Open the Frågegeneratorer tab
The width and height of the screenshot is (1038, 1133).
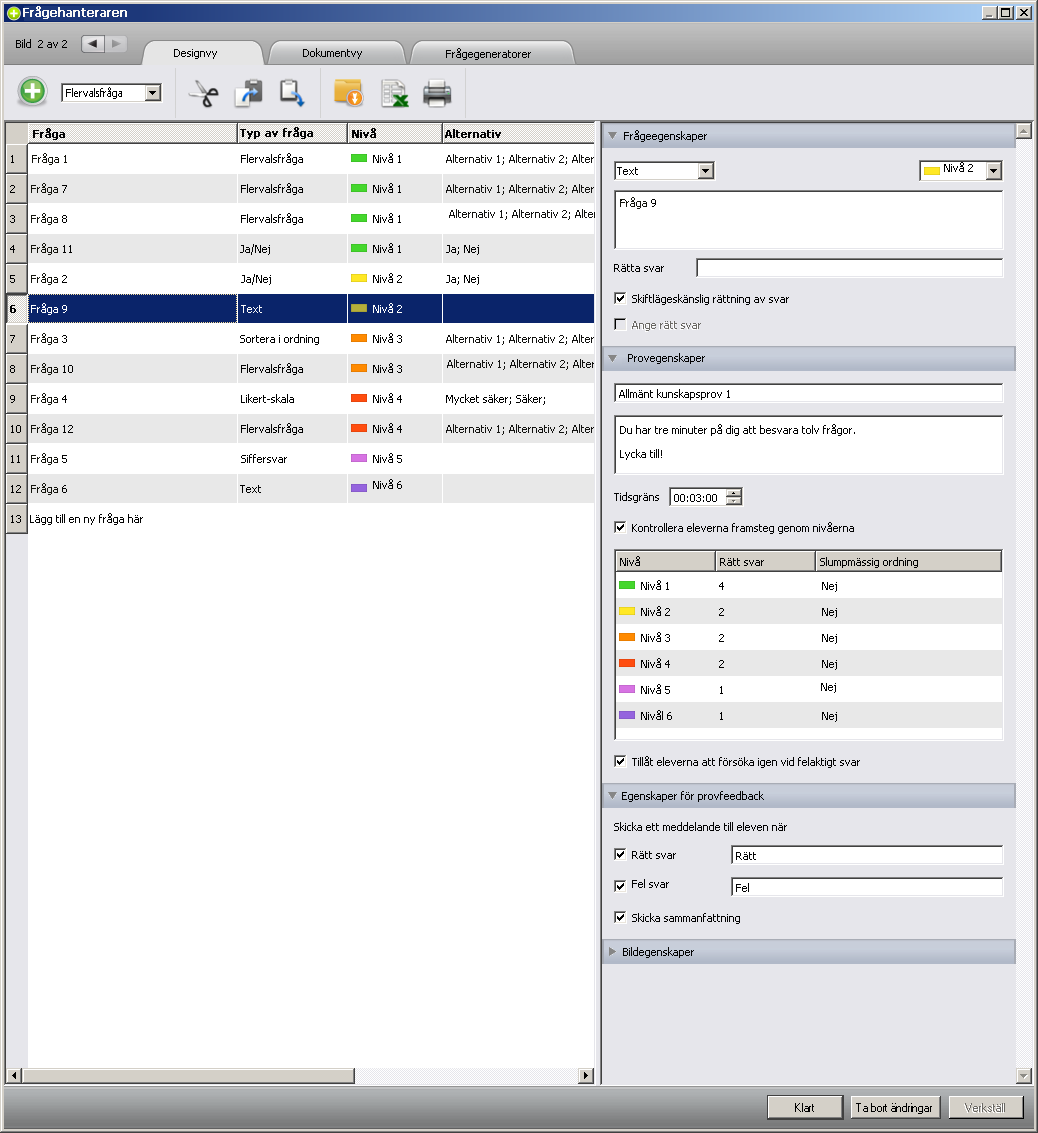tap(488, 53)
